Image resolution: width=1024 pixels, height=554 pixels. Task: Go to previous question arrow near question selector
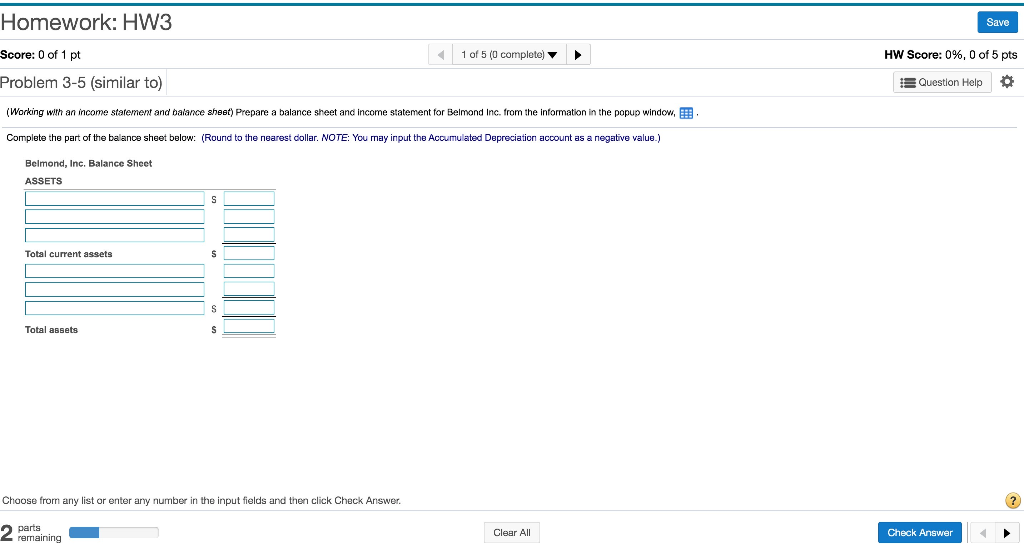point(441,55)
